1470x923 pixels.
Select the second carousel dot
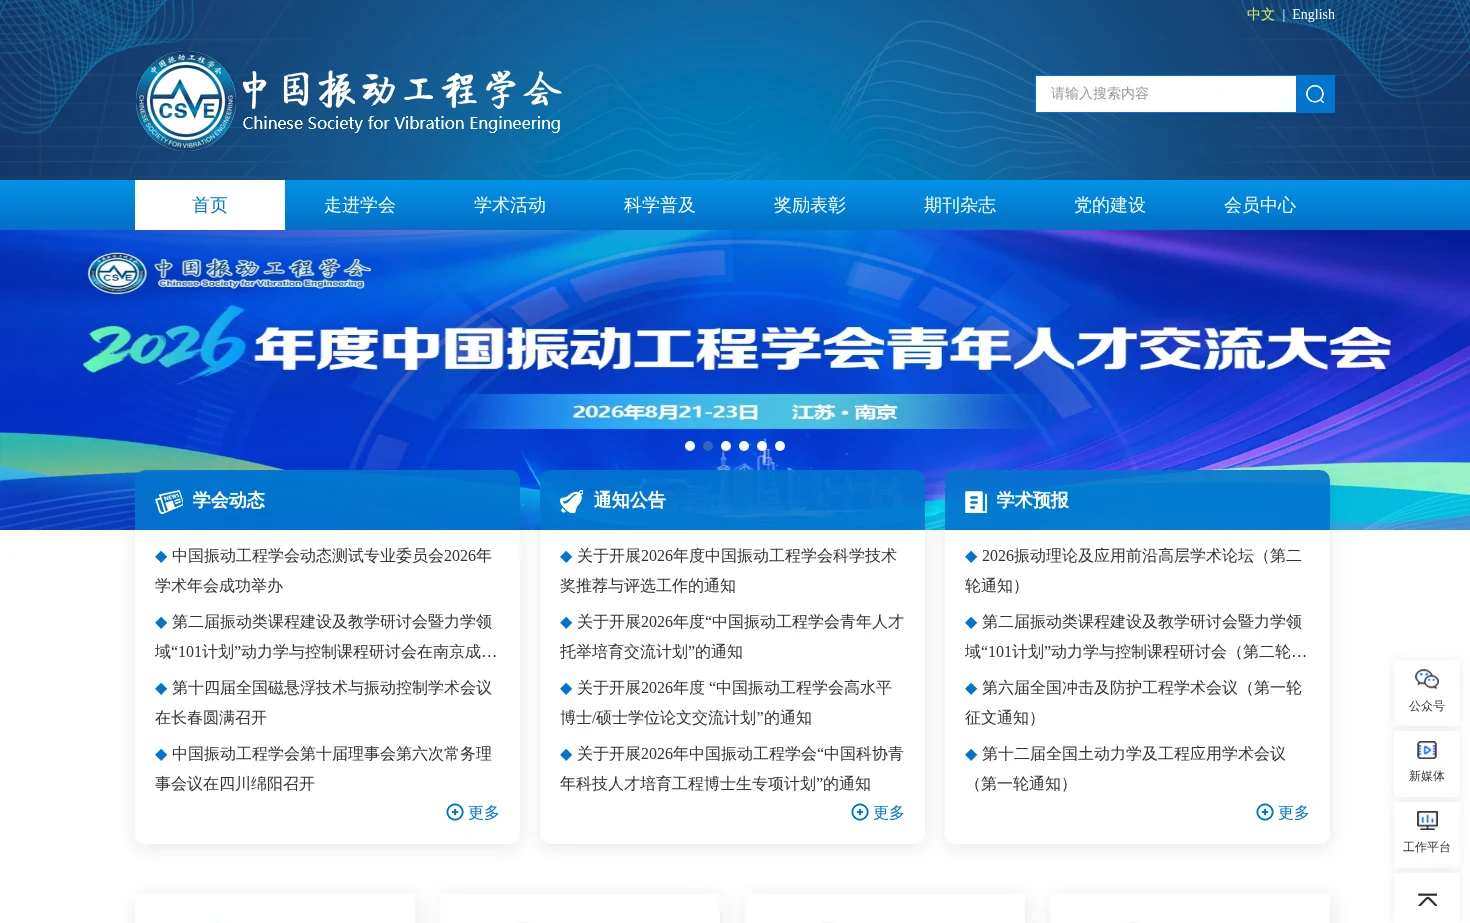(708, 446)
